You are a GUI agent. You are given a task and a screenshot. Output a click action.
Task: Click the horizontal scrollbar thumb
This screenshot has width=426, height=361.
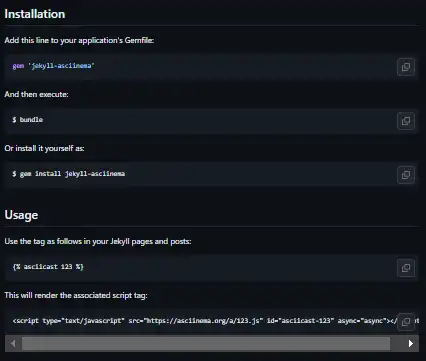tap(206, 343)
